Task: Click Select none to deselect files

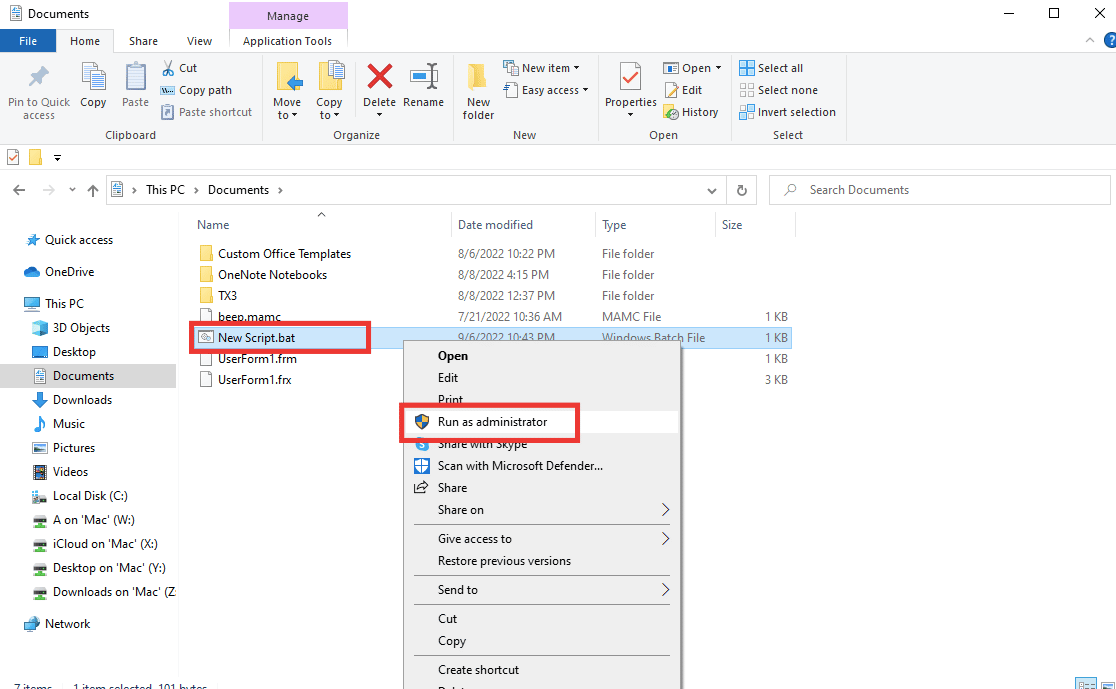Action: tap(779, 89)
